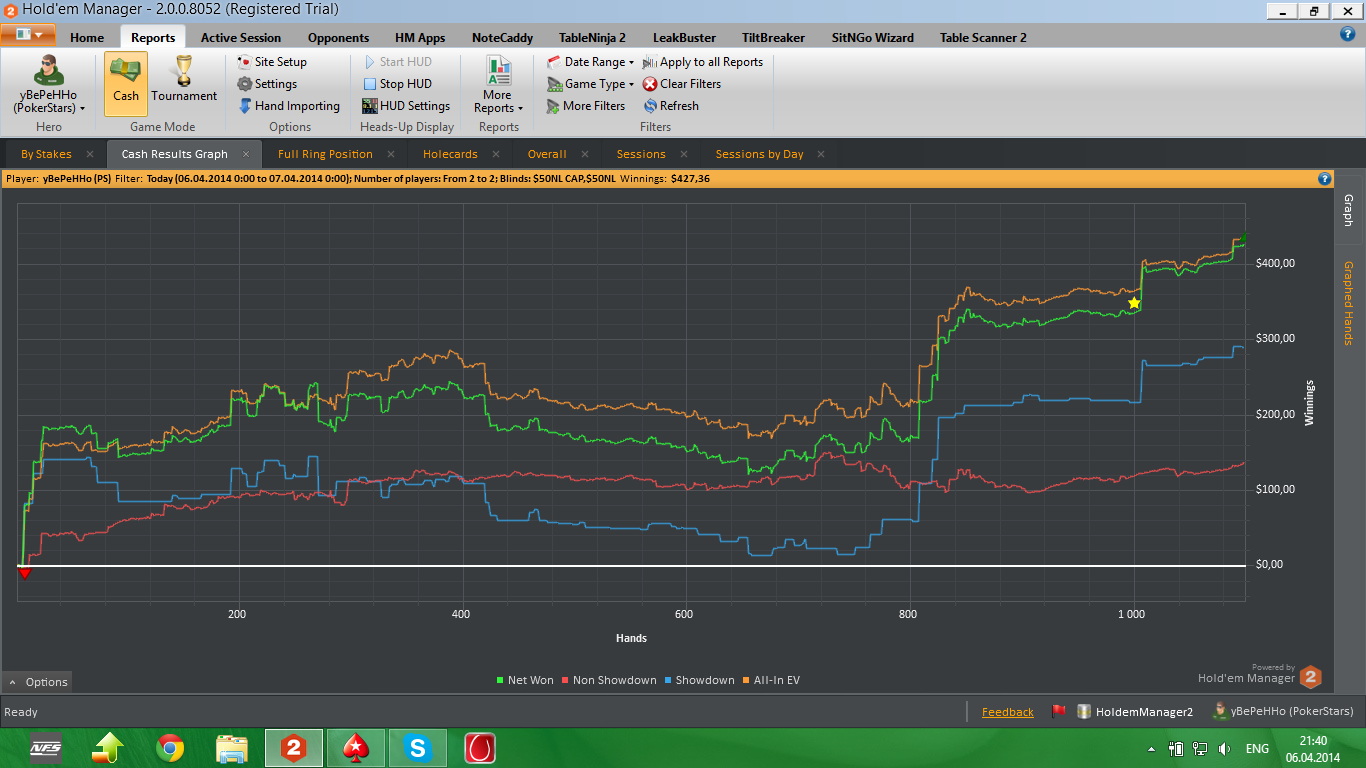Refresh the report
Screen dimensions: 1366x768
671,106
